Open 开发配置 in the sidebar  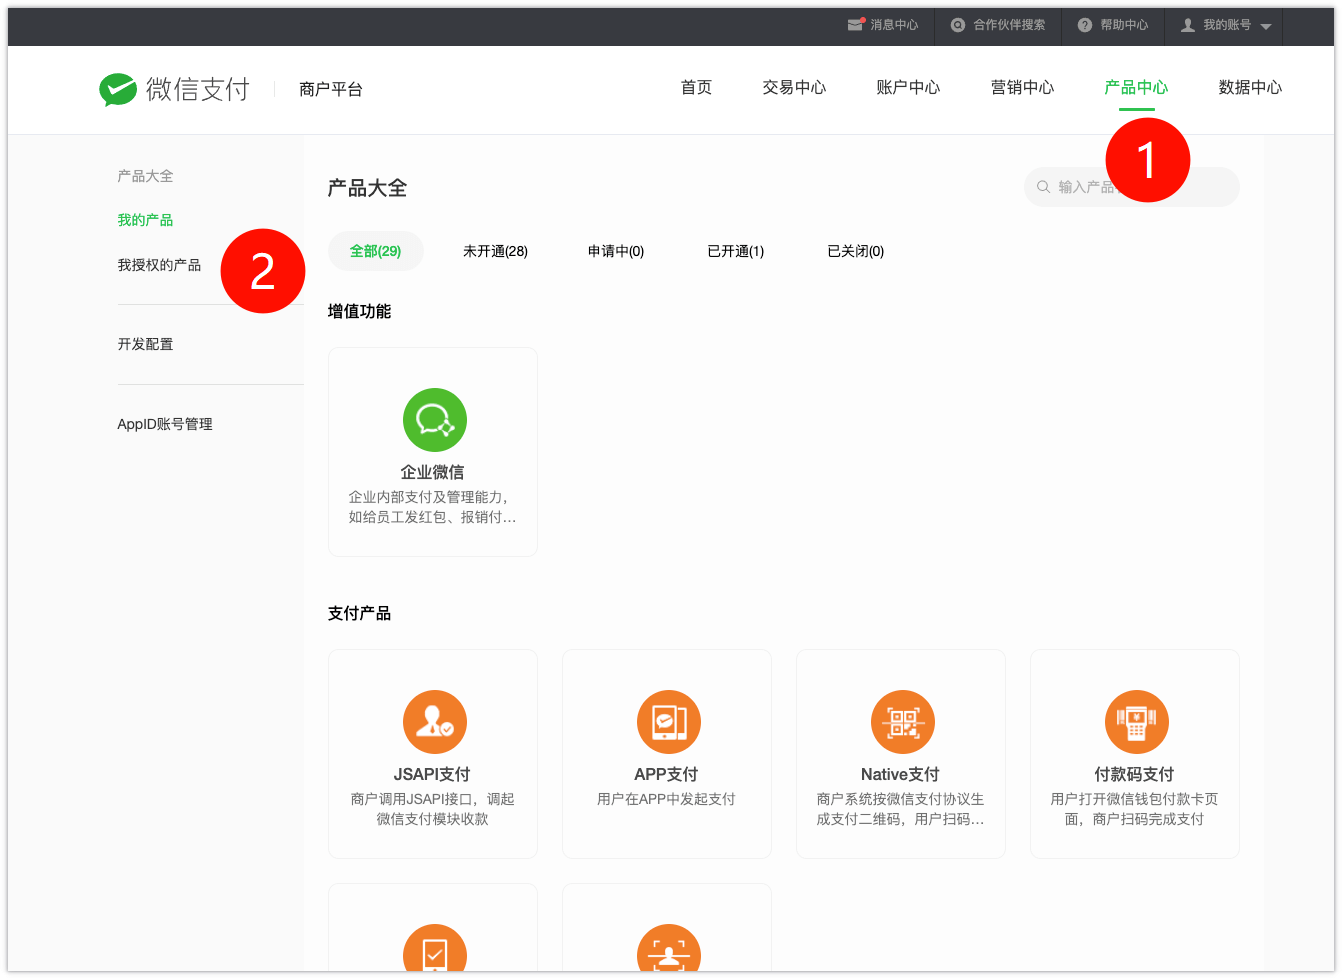(x=145, y=344)
